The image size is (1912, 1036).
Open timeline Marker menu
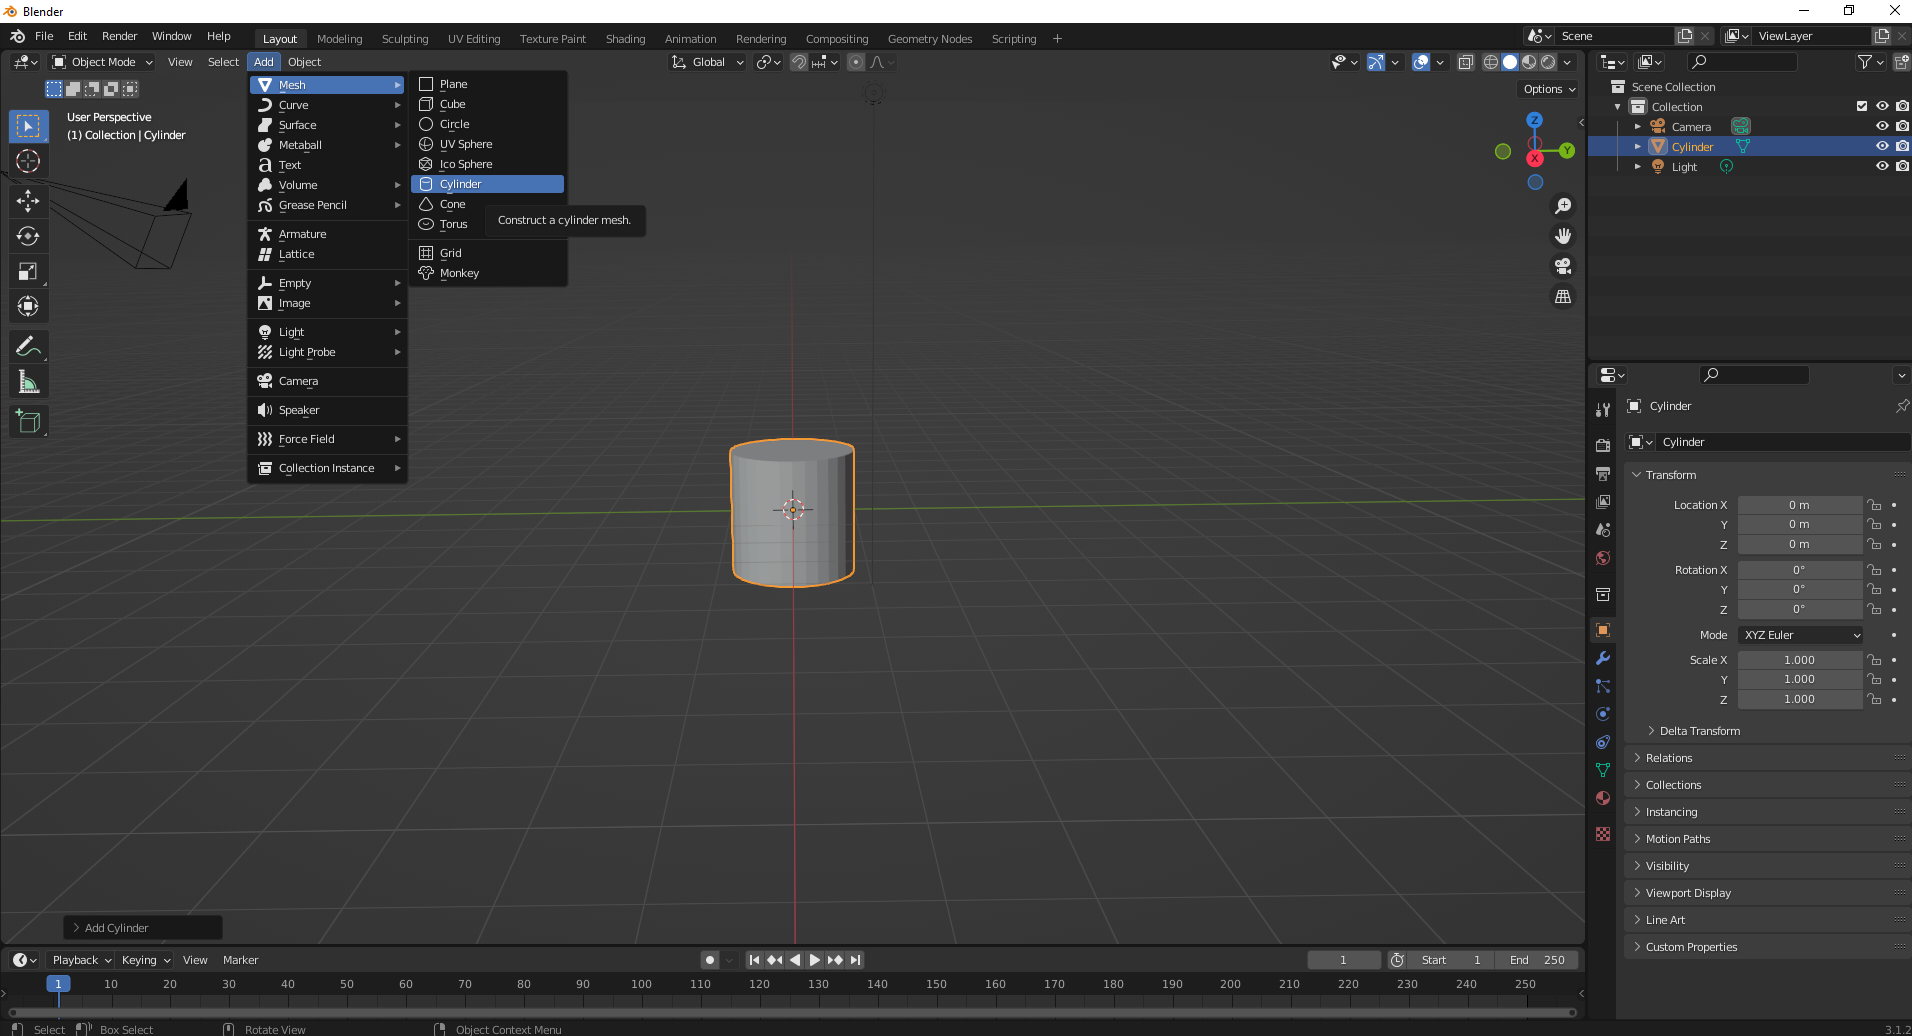pyautogui.click(x=240, y=960)
